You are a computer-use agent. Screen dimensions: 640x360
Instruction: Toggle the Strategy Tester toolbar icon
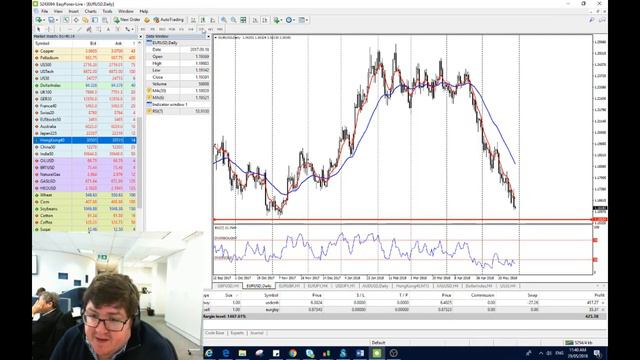tap(105, 20)
